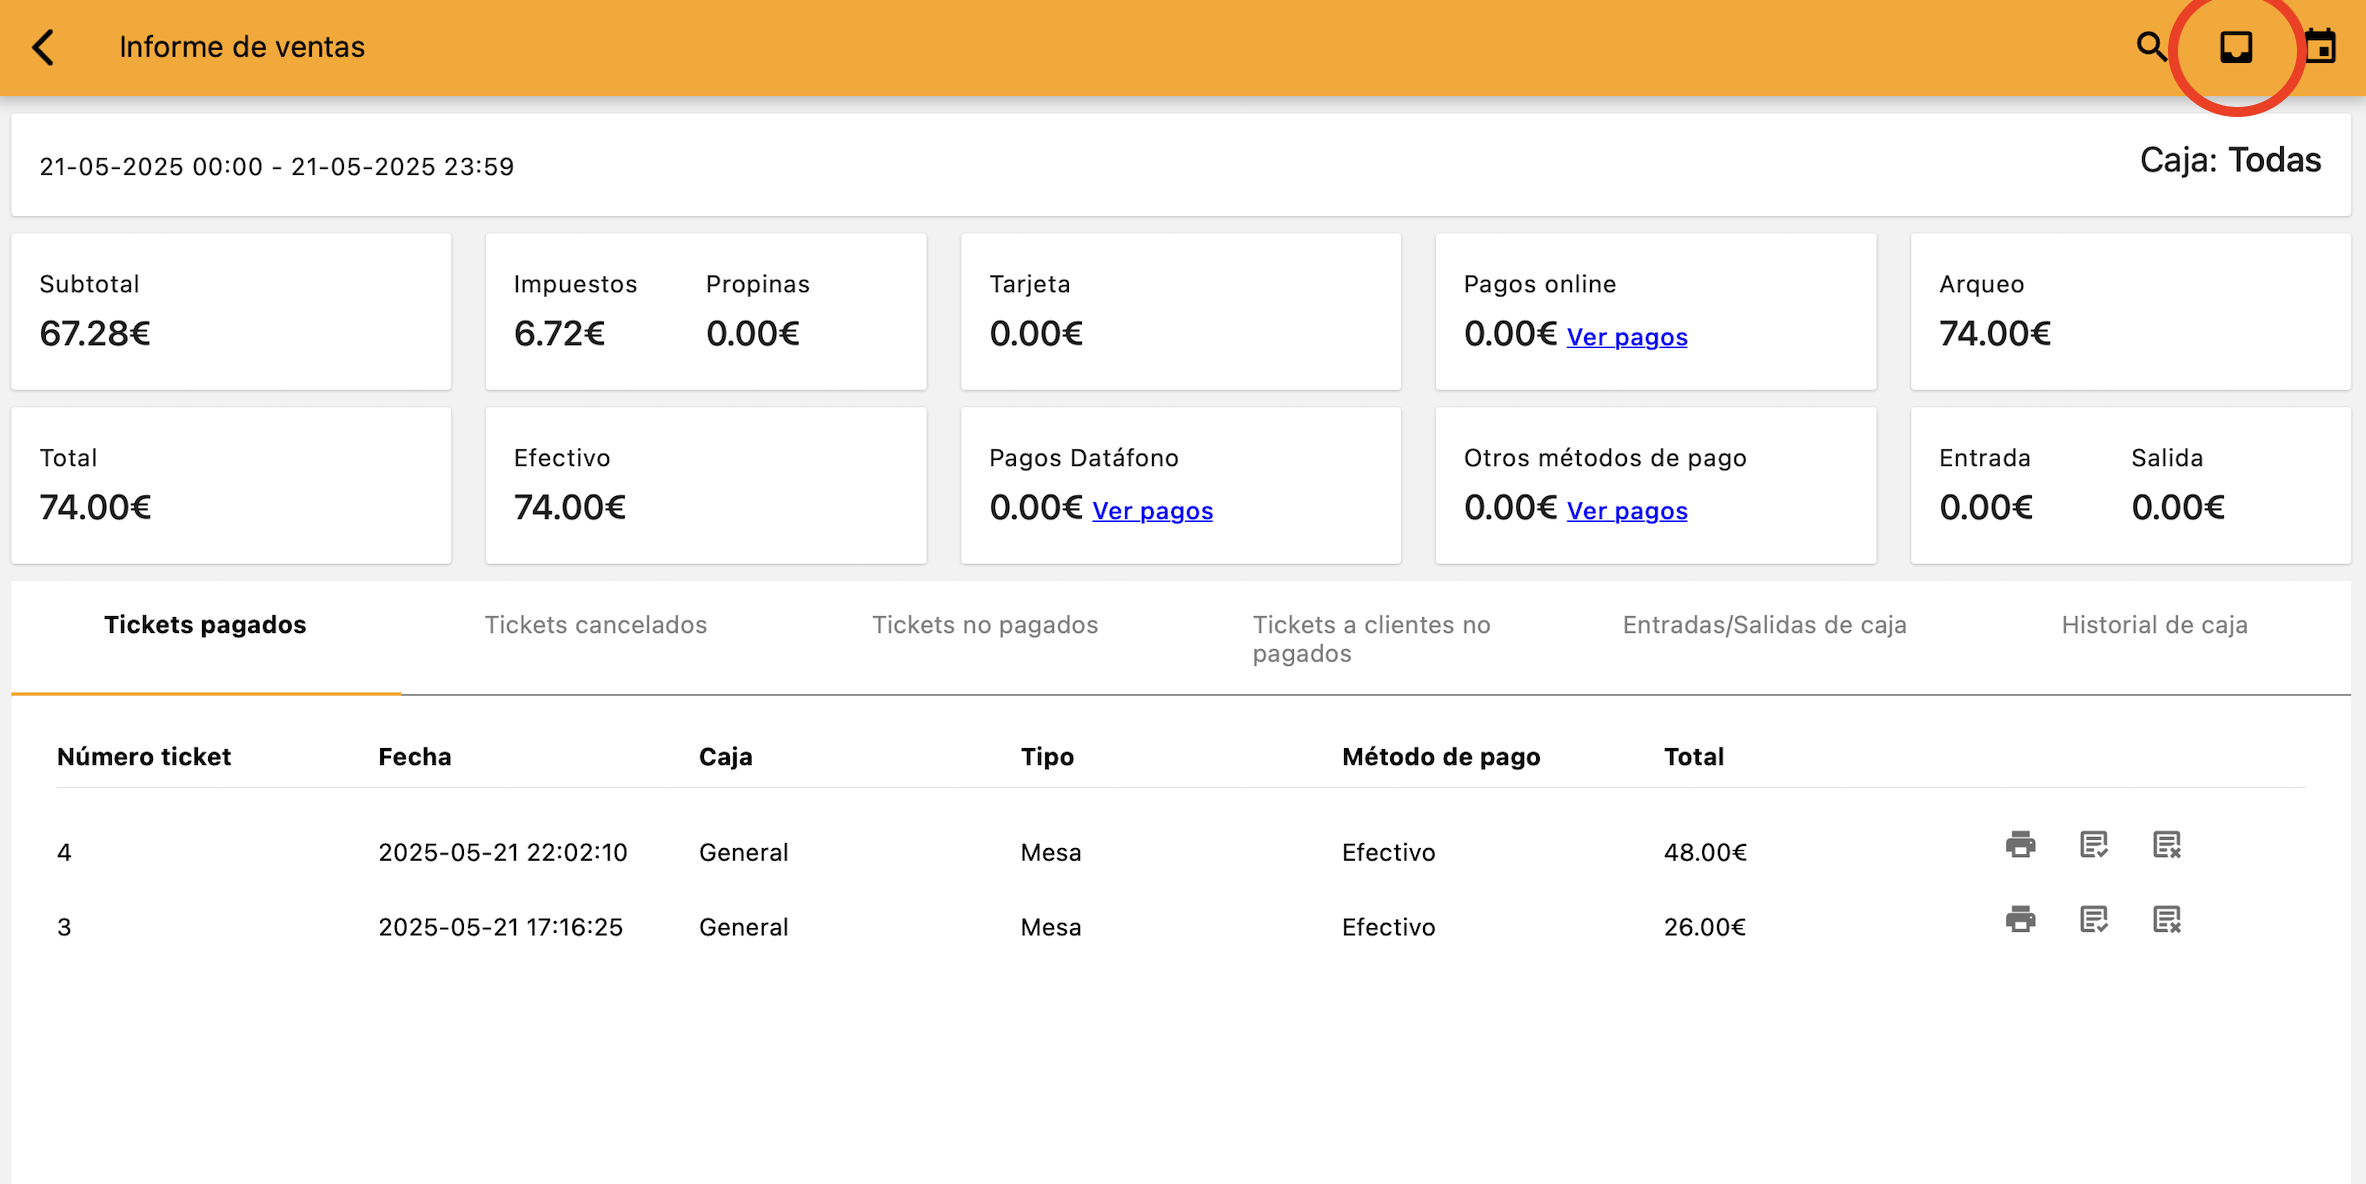Click the back arrow icon
This screenshot has width=2366, height=1184.
[43, 47]
